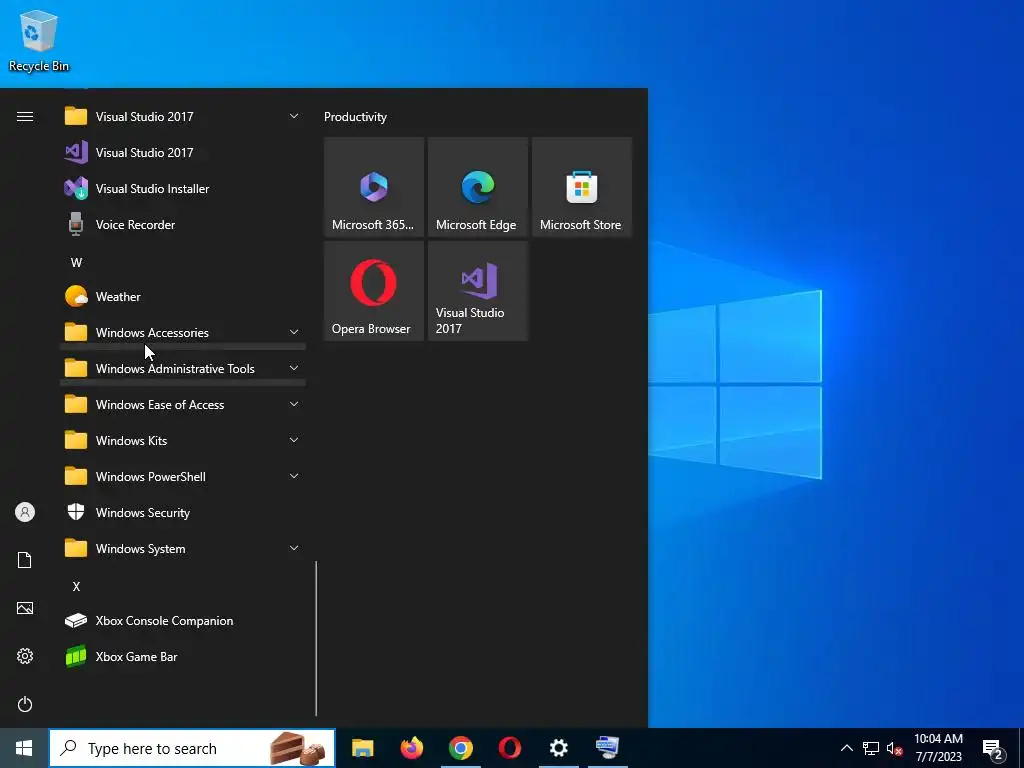The image size is (1024, 768).
Task: Open the clock showing 10:04 AM
Action: [938, 748]
